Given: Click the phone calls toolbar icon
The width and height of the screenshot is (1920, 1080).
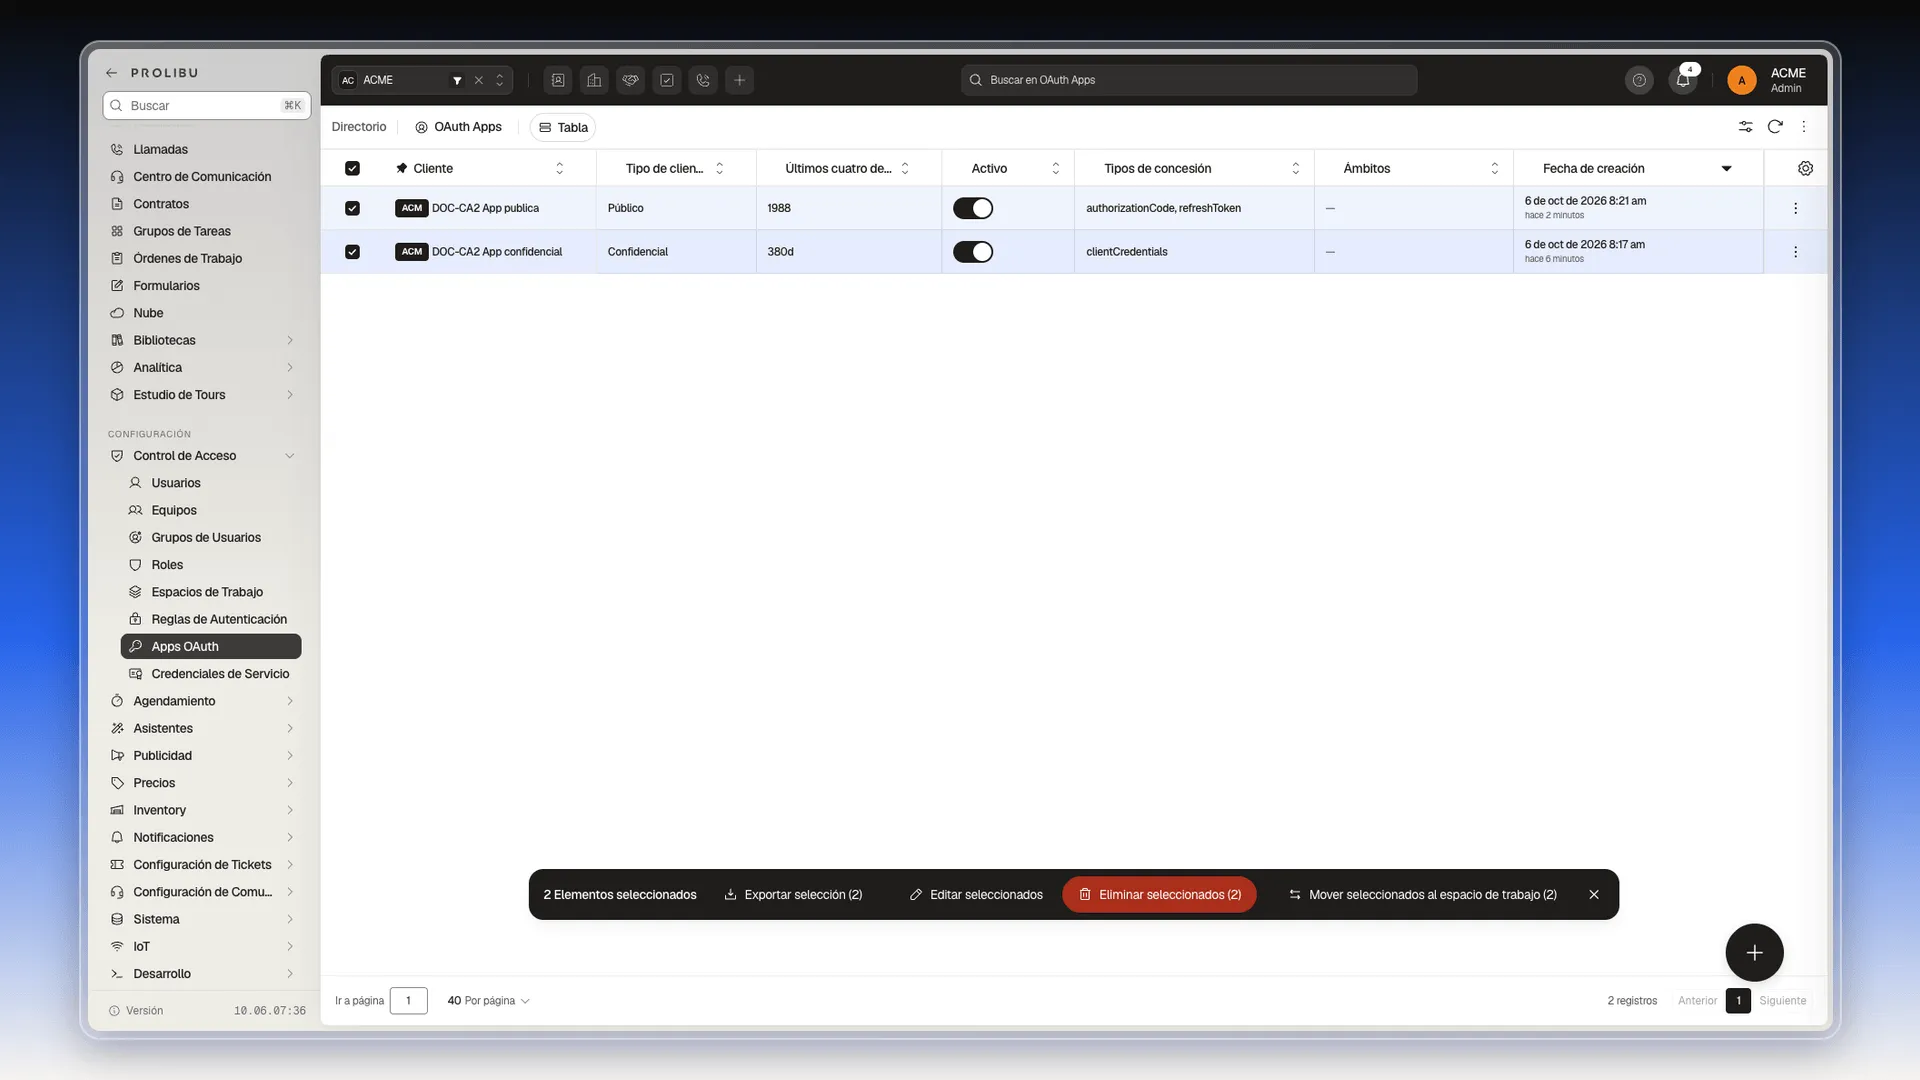Looking at the screenshot, I should click(x=703, y=80).
